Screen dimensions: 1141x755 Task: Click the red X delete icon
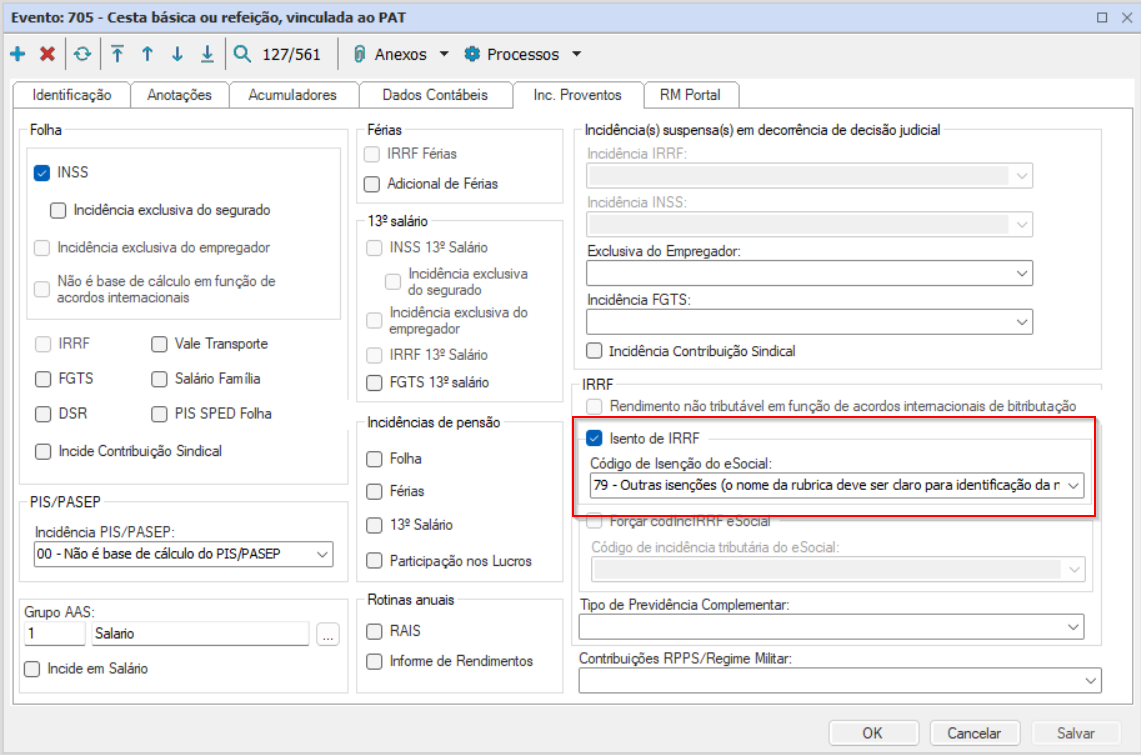coord(46,54)
